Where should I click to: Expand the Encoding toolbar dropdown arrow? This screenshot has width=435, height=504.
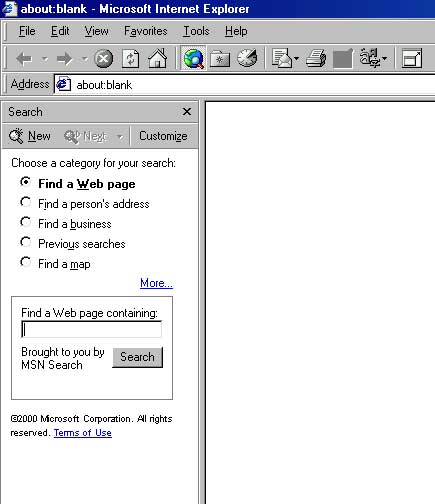384,59
